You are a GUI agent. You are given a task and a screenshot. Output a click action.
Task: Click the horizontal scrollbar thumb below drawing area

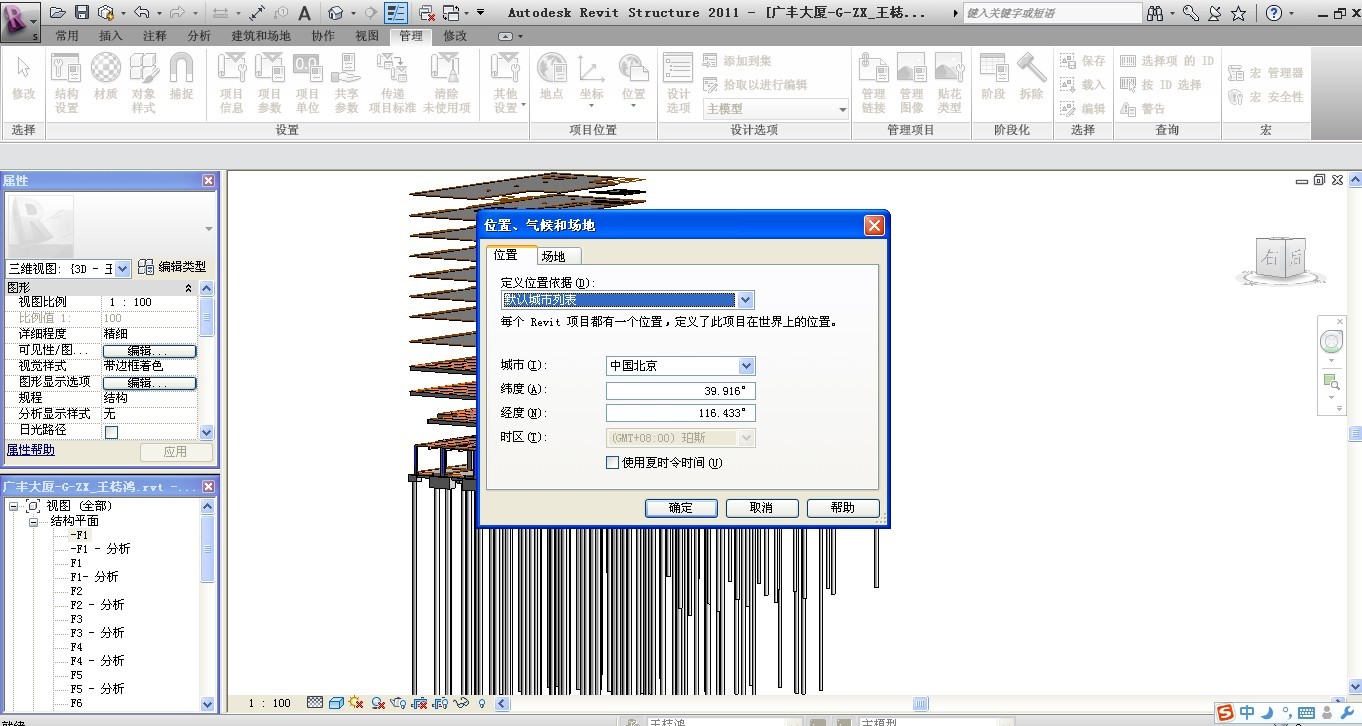[921, 704]
